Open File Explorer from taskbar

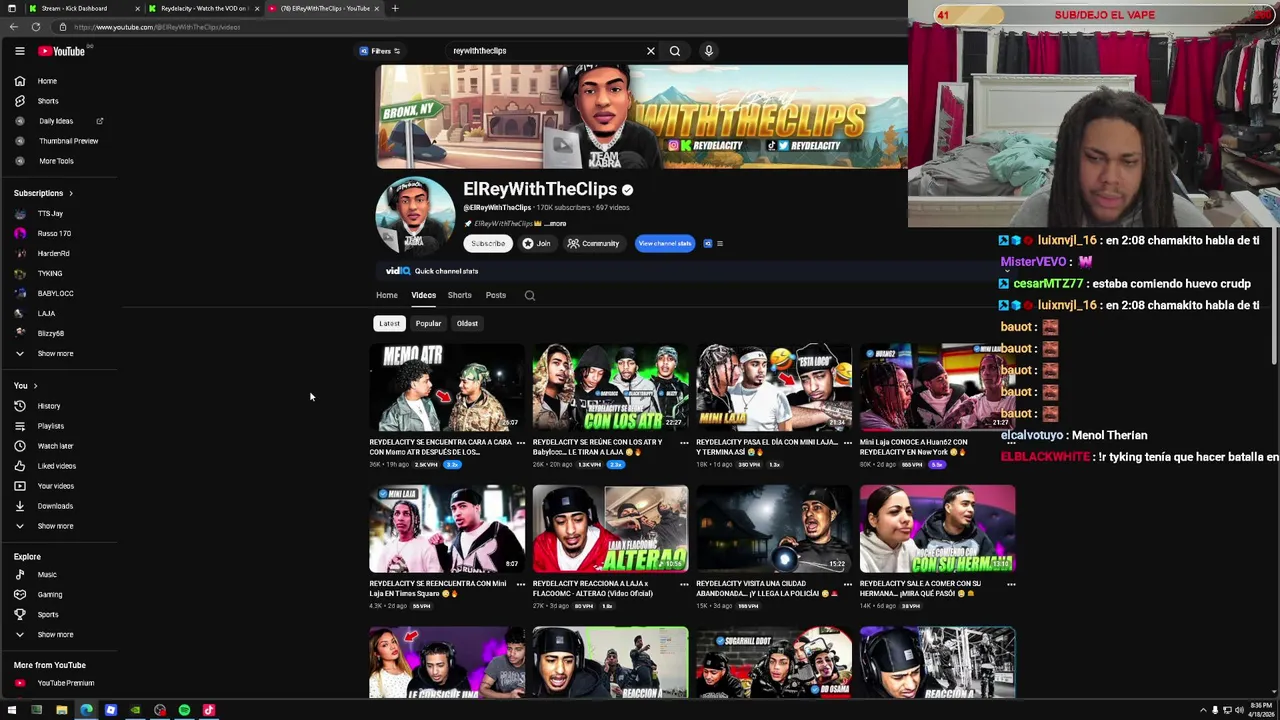tap(61, 710)
